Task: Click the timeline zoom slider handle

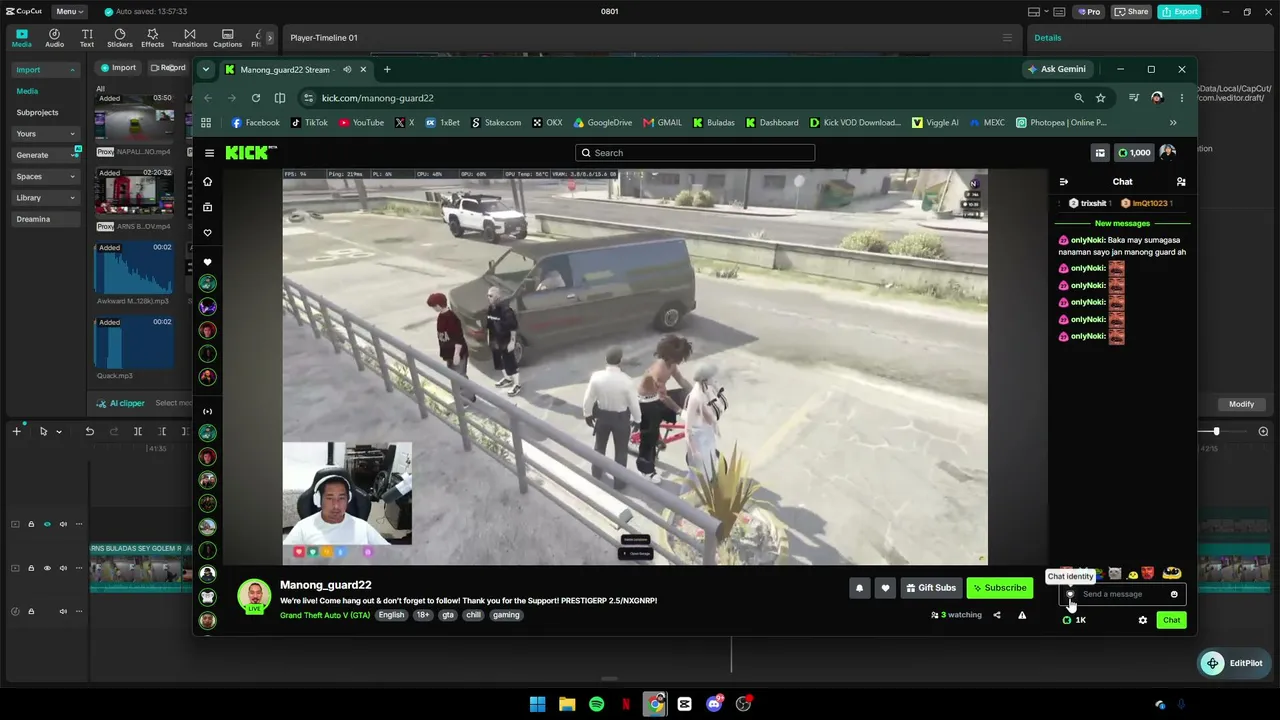Action: (x=1216, y=431)
